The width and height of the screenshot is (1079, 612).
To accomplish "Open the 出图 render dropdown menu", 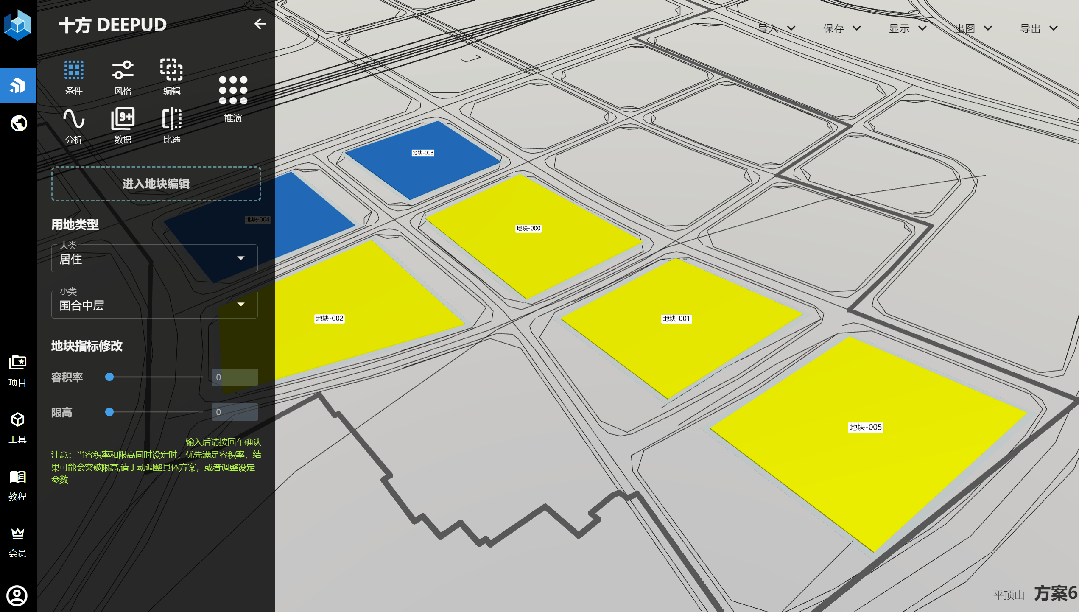I will [x=973, y=28].
